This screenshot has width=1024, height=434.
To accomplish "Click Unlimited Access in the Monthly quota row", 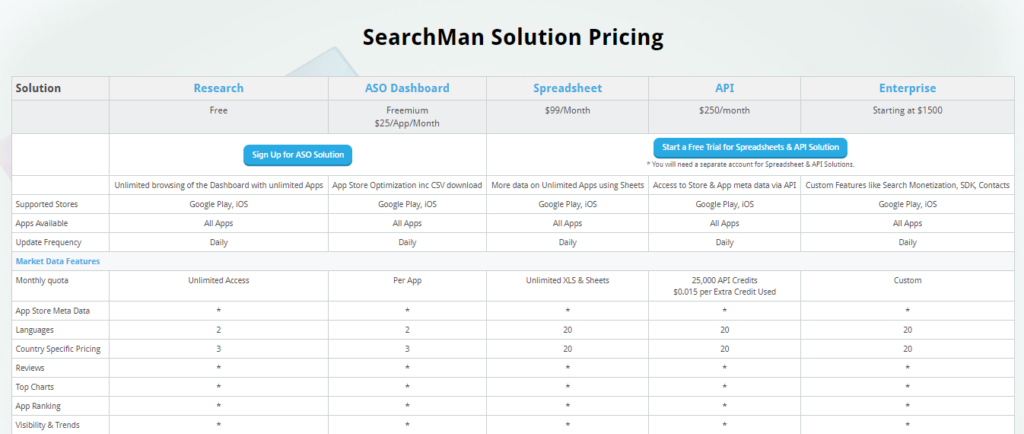I will tap(219, 280).
